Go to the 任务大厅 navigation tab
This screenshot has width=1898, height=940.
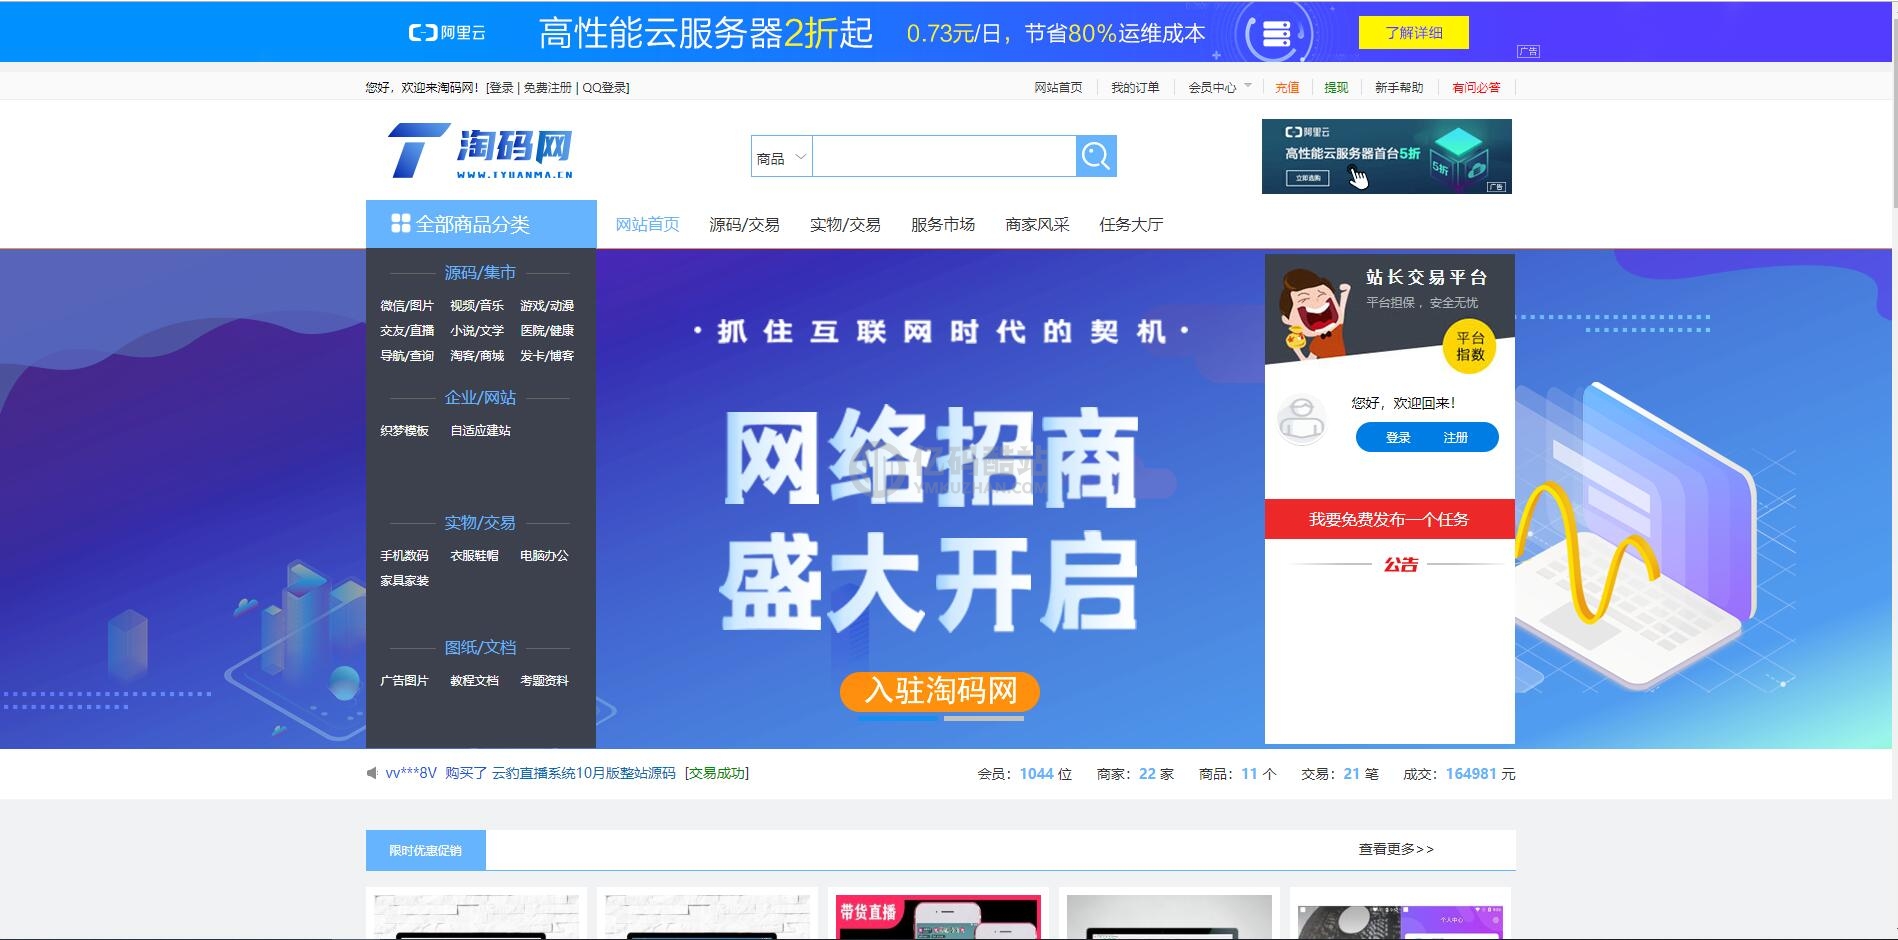(1131, 225)
